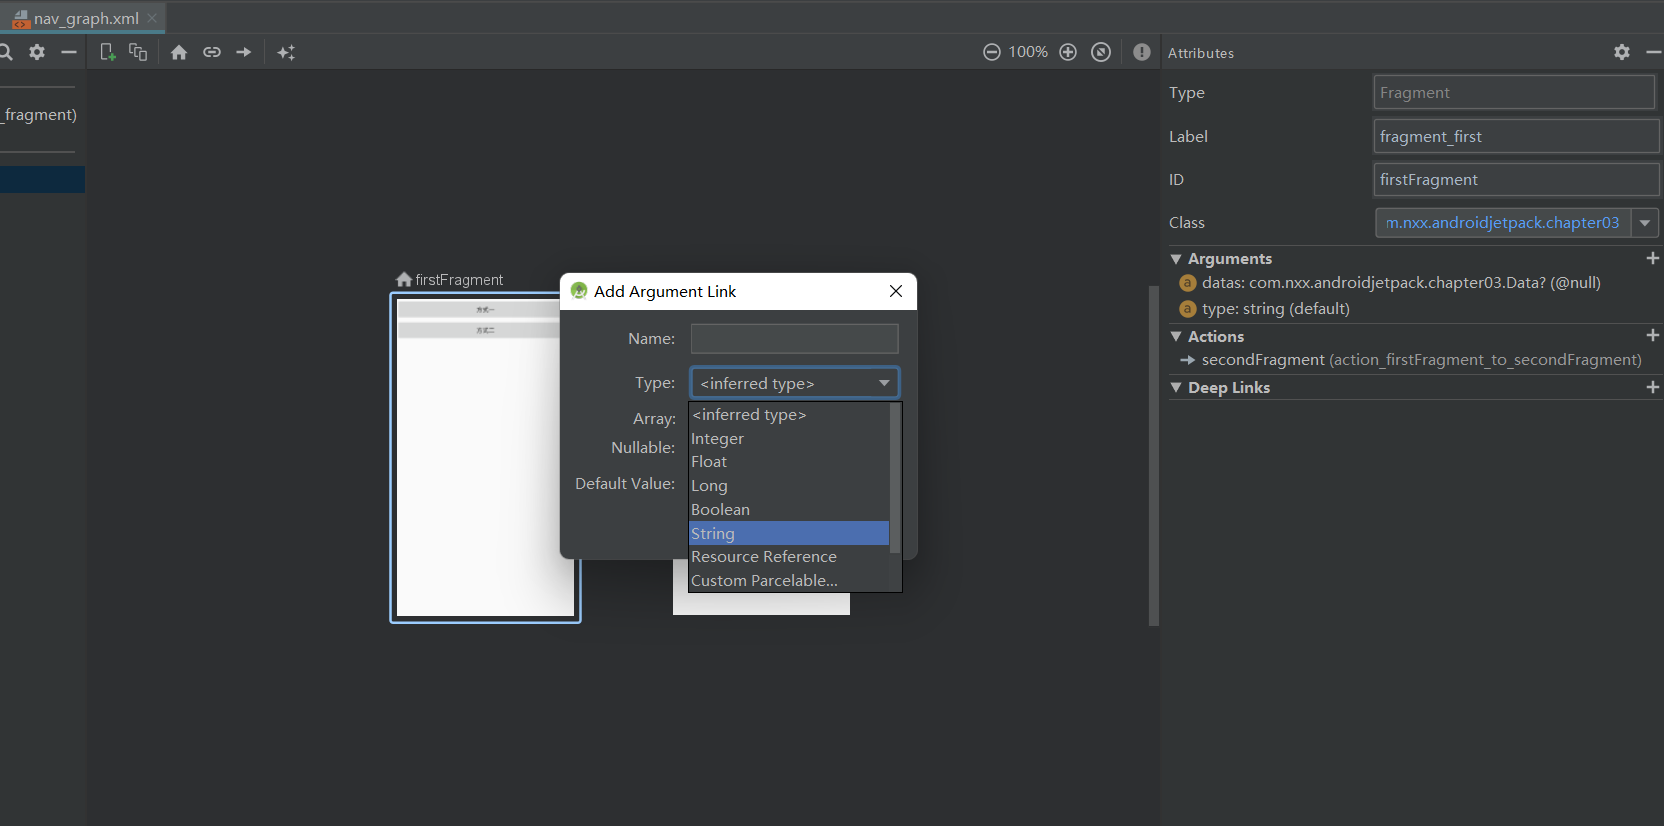Click the type list dropdown scrollbar
Viewport: 1664px width, 826px height.
point(895,478)
